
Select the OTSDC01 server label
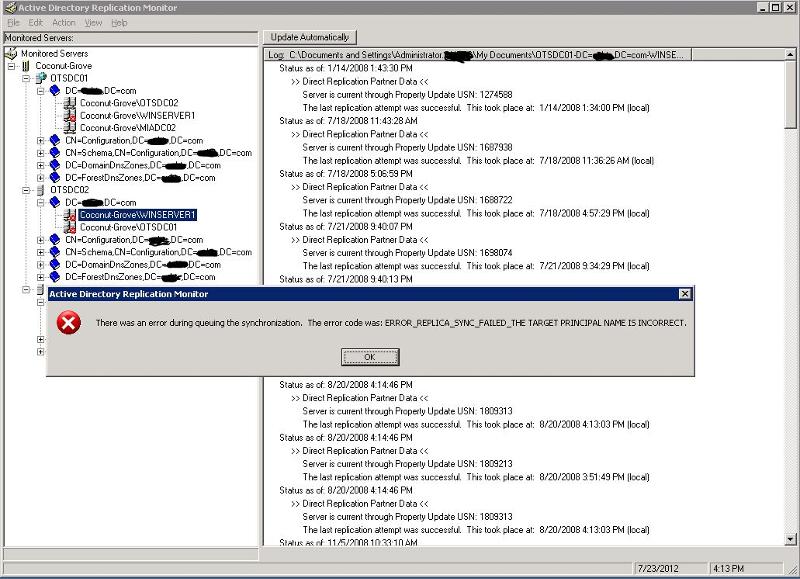coord(69,78)
